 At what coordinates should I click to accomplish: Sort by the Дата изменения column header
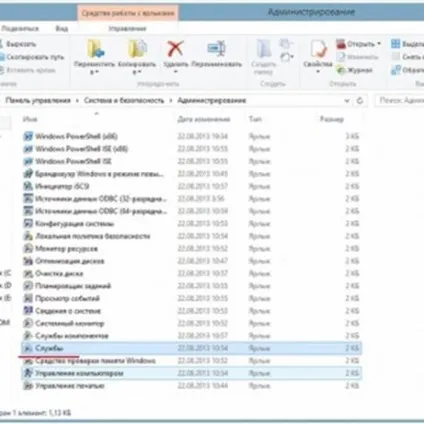(x=204, y=119)
